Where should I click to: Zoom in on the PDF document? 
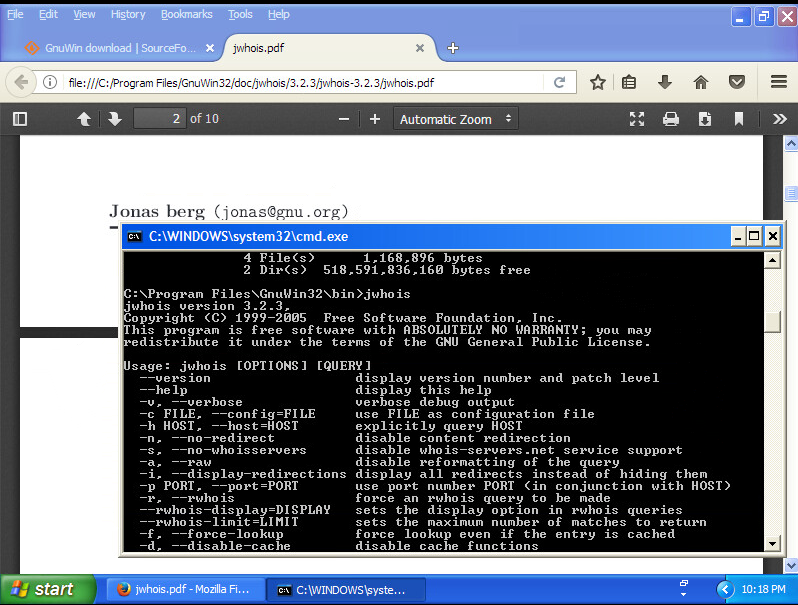[375, 119]
